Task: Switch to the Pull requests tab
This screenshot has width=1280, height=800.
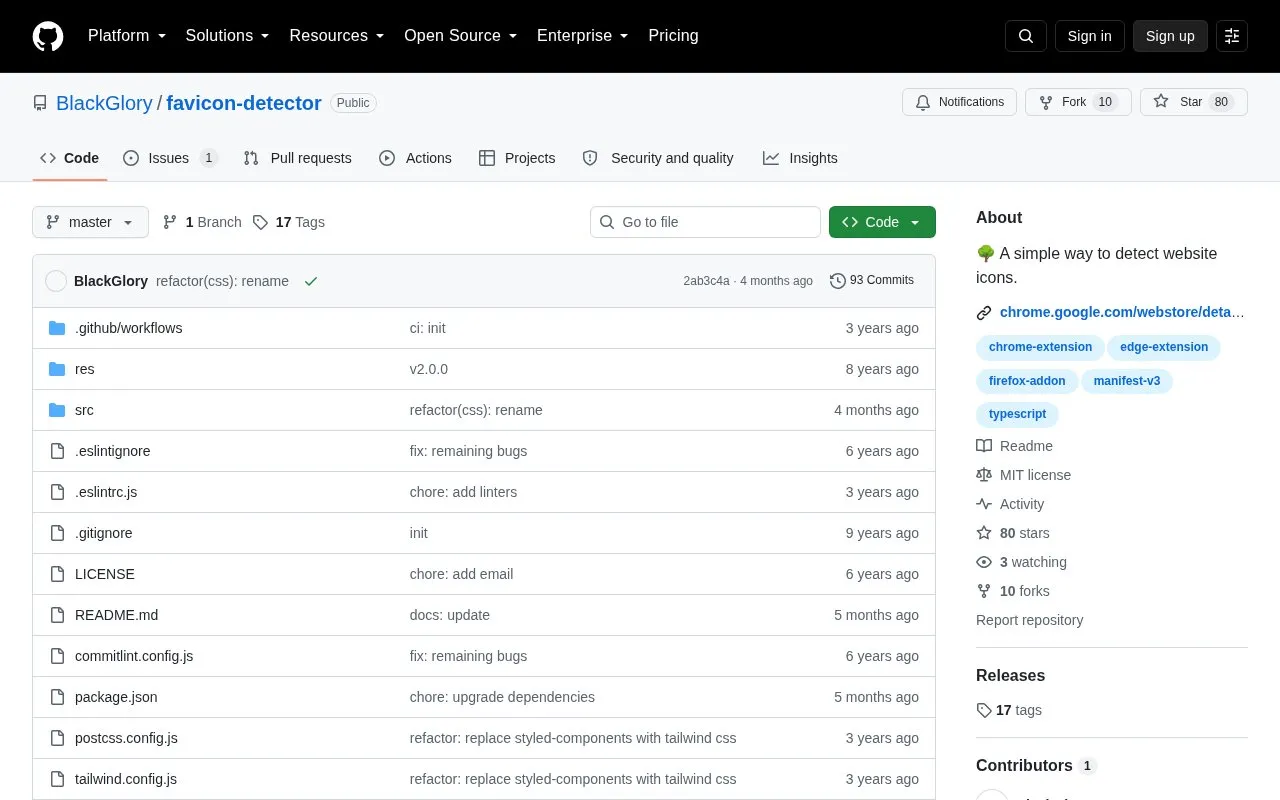Action: tap(297, 158)
